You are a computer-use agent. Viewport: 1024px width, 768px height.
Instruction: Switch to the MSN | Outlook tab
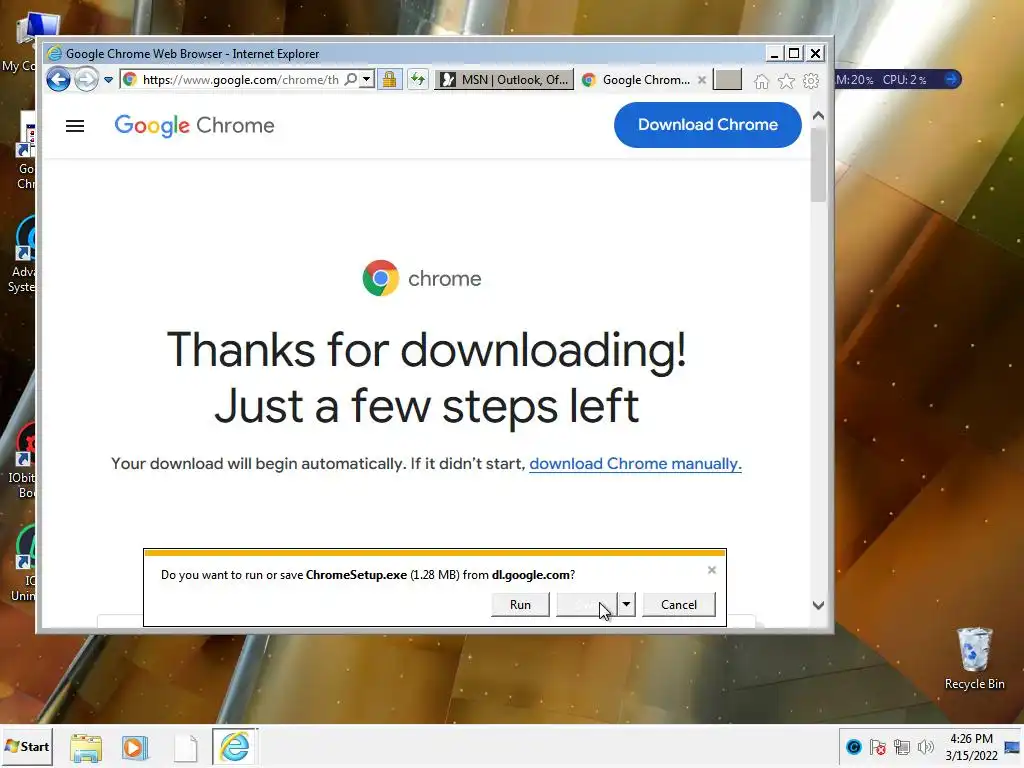pyautogui.click(x=504, y=80)
